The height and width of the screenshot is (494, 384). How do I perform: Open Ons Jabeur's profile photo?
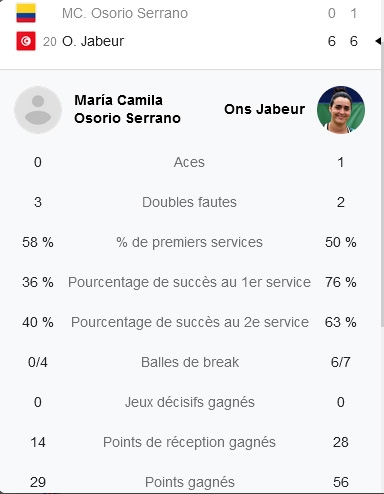(341, 110)
